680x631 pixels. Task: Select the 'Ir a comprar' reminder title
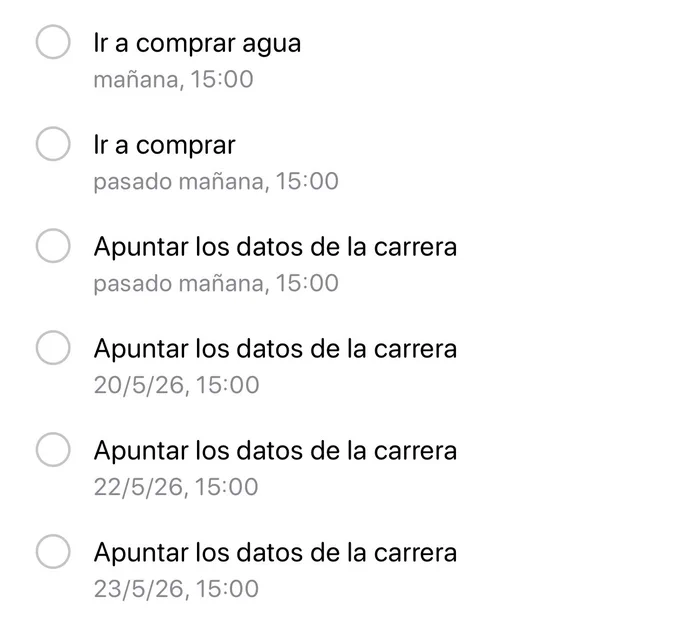coord(164,146)
